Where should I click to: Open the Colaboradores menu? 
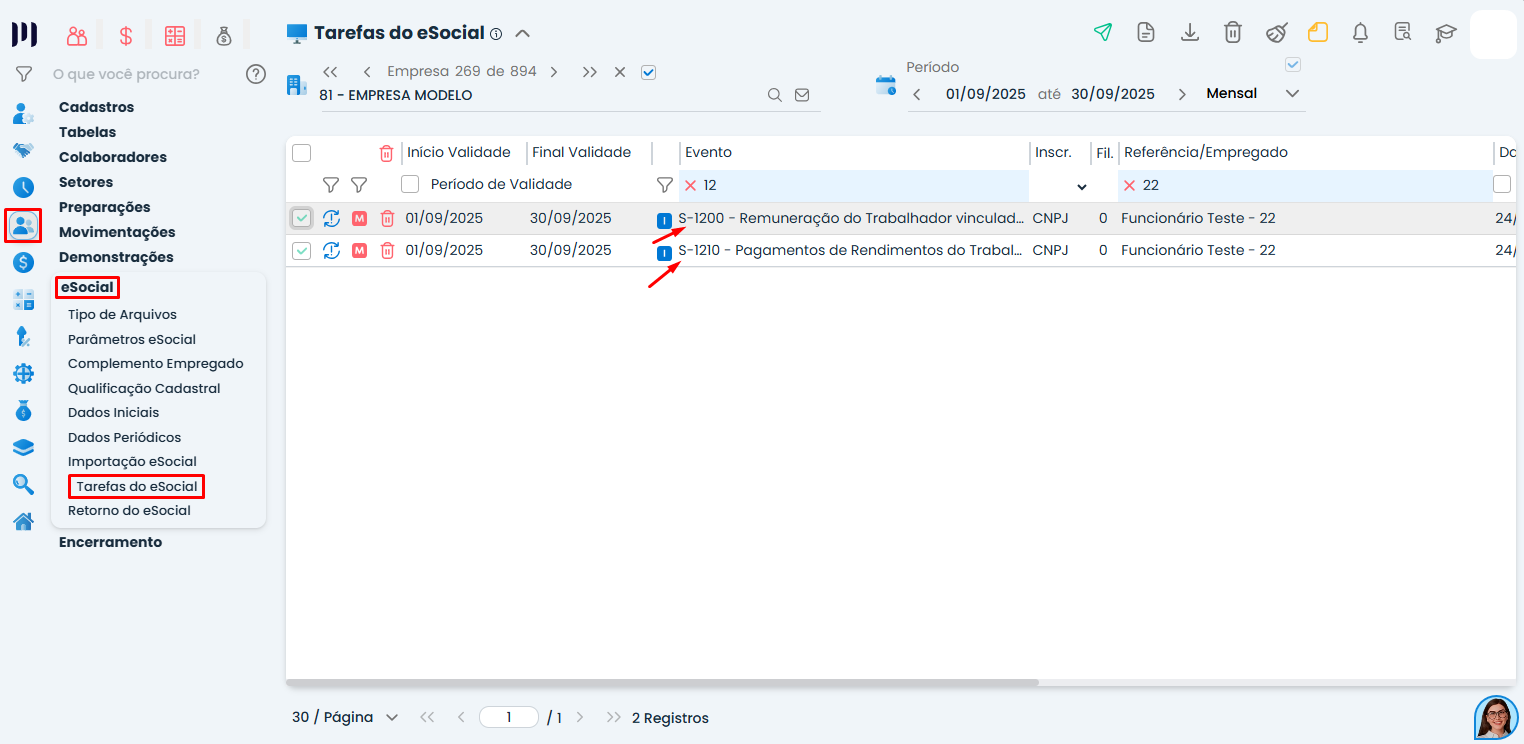[113, 157]
